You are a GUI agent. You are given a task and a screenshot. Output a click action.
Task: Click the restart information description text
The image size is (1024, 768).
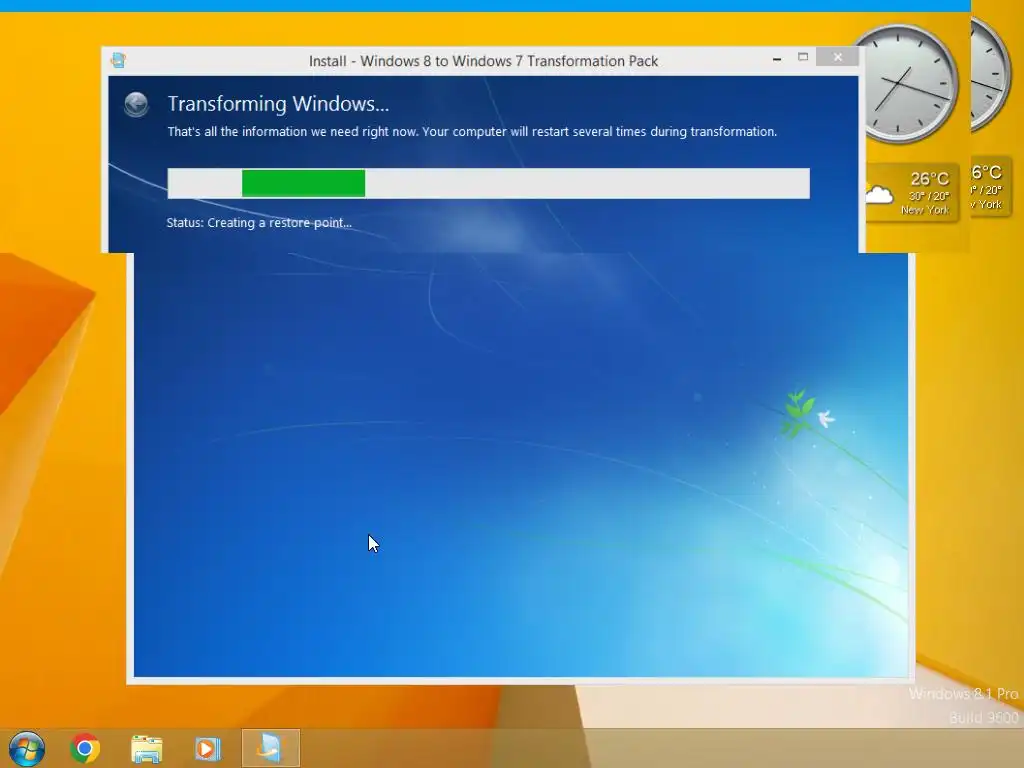[472, 132]
